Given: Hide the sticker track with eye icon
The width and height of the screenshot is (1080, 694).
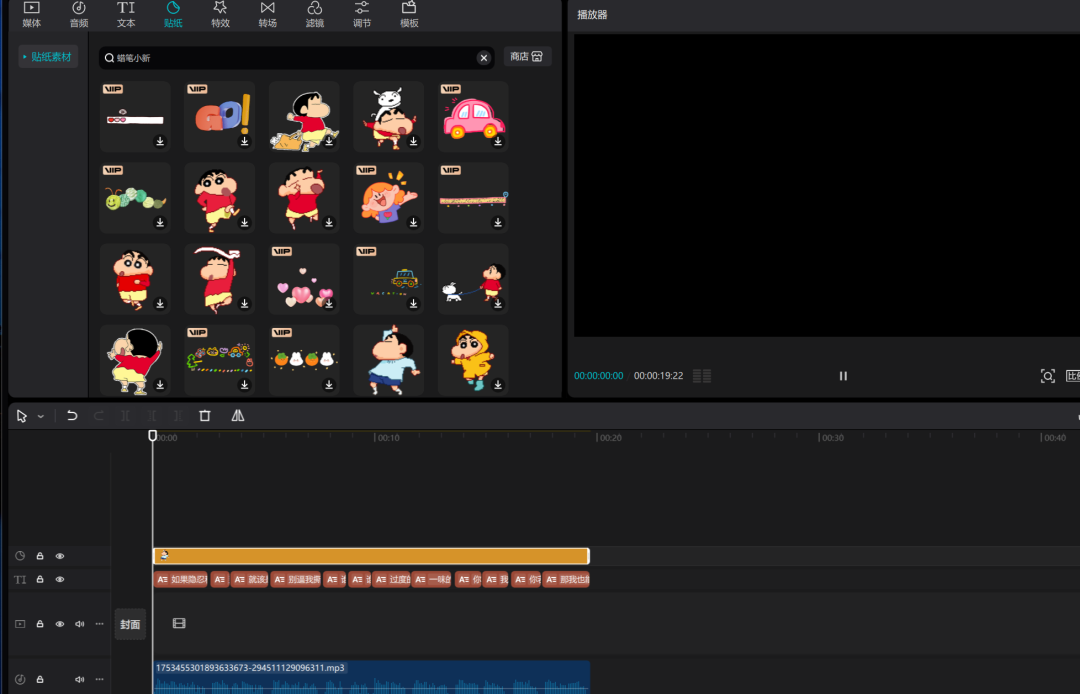Looking at the screenshot, I should (60, 556).
